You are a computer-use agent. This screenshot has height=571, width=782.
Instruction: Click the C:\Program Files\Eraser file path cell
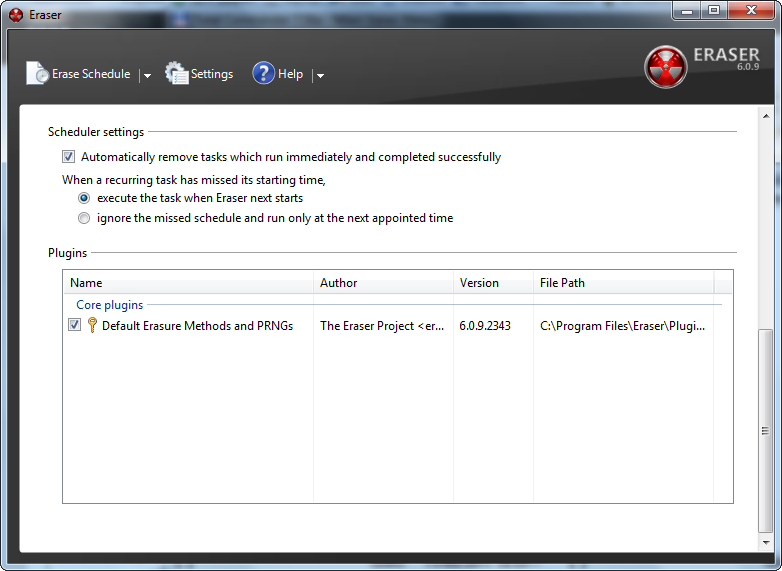point(622,326)
